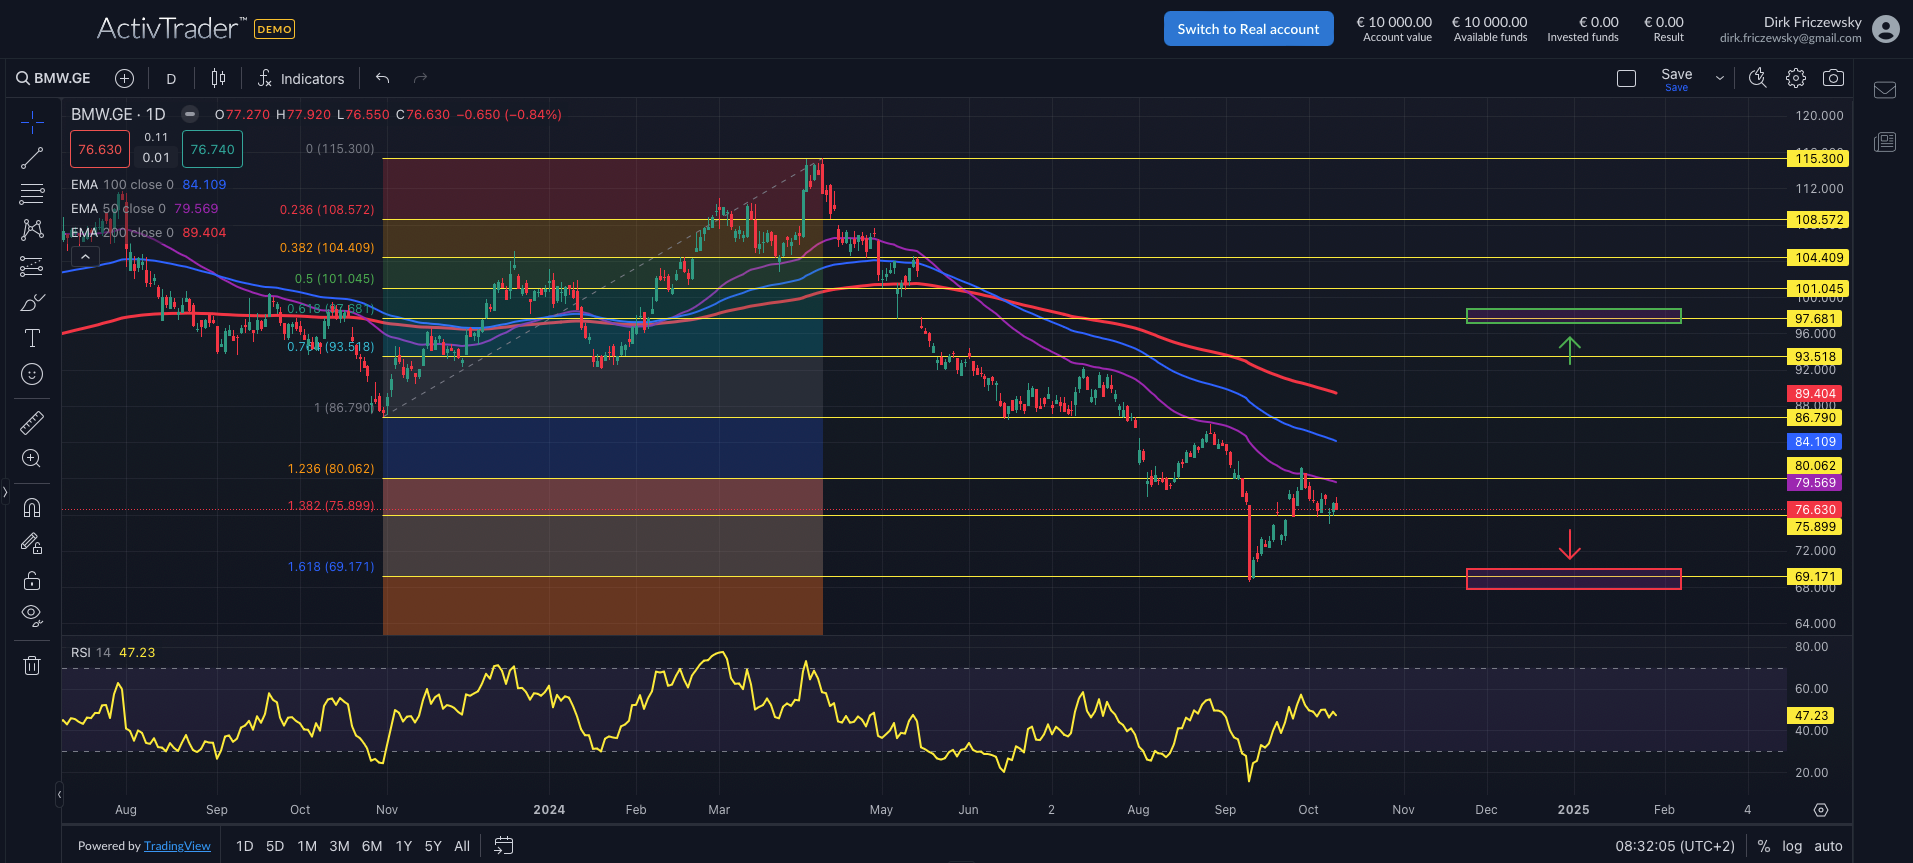Screen dimensions: 1913x863
Task: Select the trend line drawing tool
Action: (32, 158)
